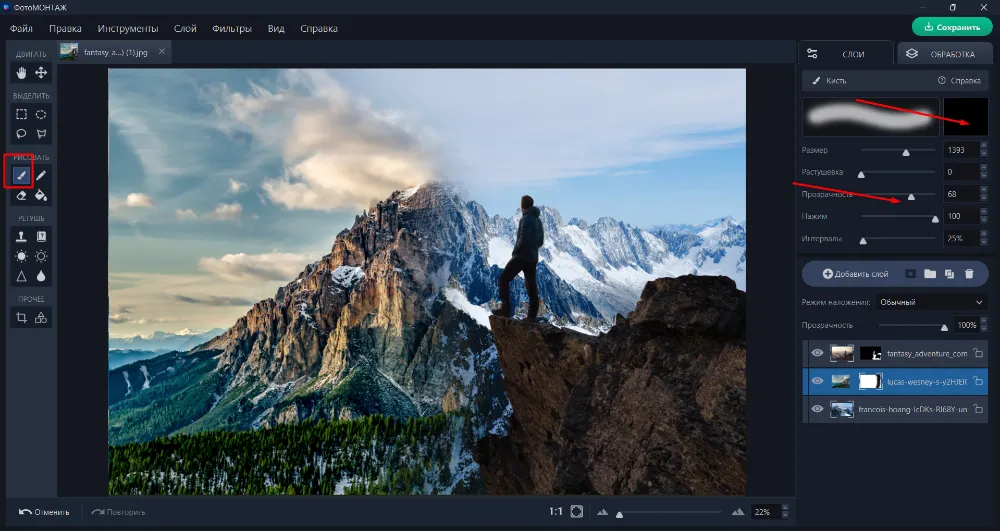Increase the brush size value with stepper
This screenshot has height=531, width=1000.
[983, 146]
